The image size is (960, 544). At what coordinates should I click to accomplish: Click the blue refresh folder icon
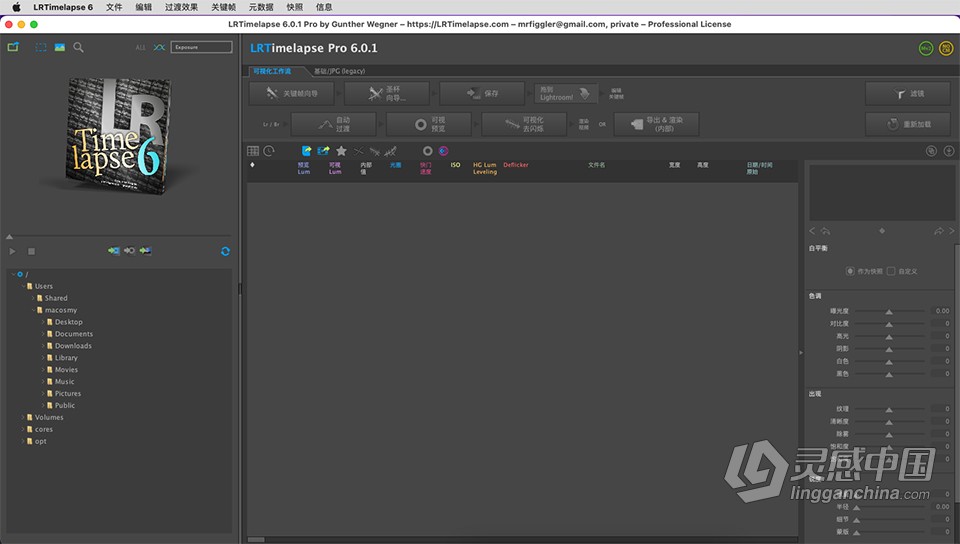(225, 252)
